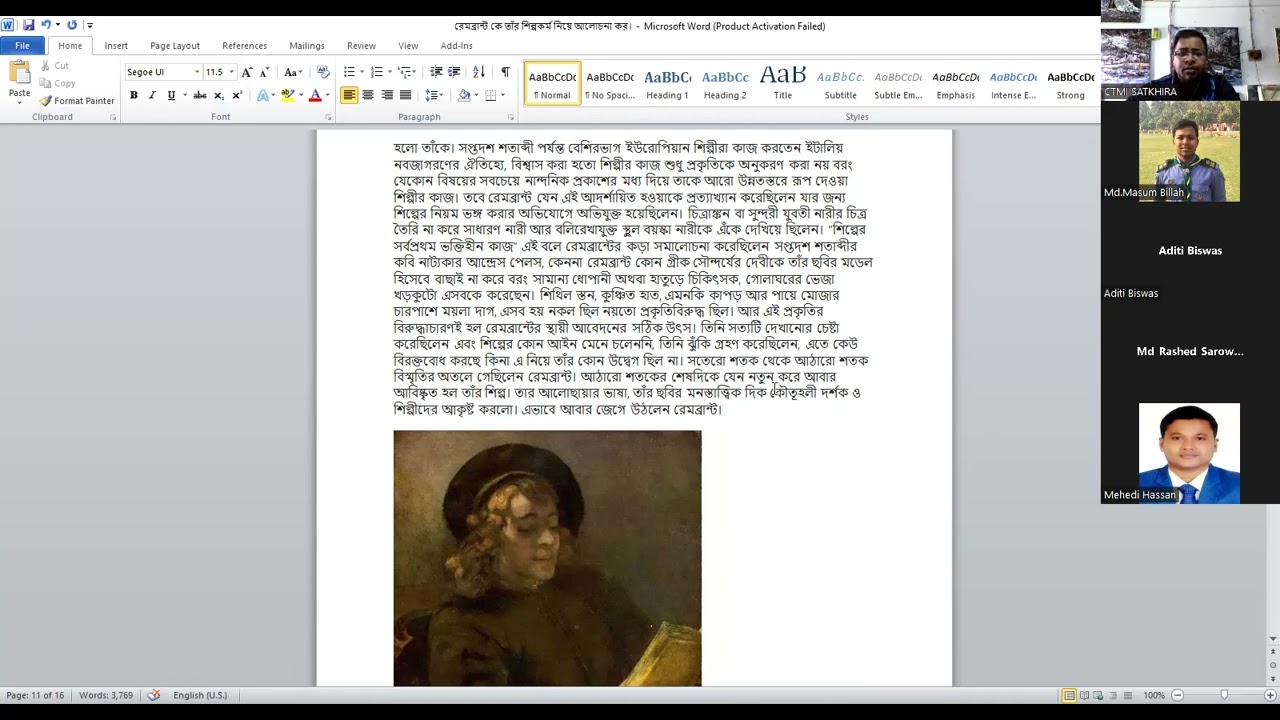Click the zoom slider handle

click(1224, 695)
